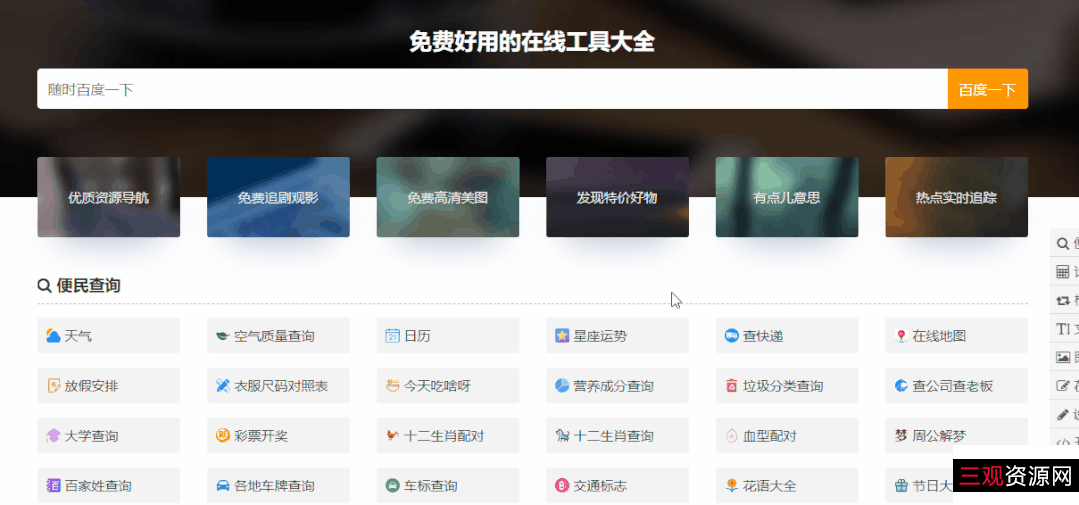
Task: Select the 热点实时追踪 banner card
Action: [956, 197]
